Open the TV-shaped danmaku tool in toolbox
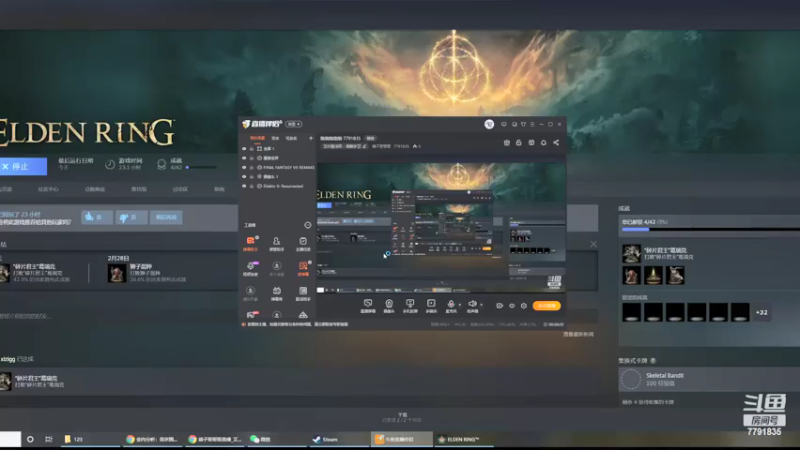 click(277, 293)
